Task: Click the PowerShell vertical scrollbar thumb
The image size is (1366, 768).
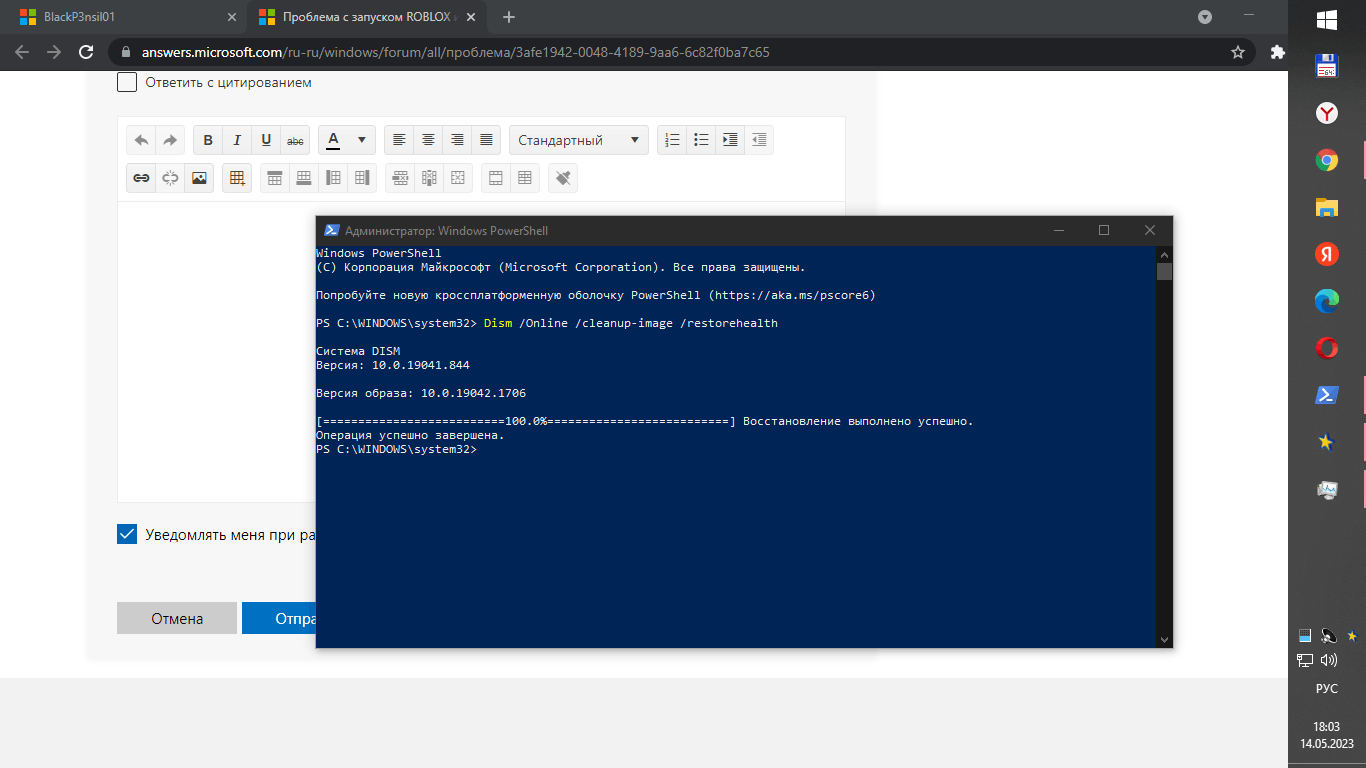Action: [1164, 271]
